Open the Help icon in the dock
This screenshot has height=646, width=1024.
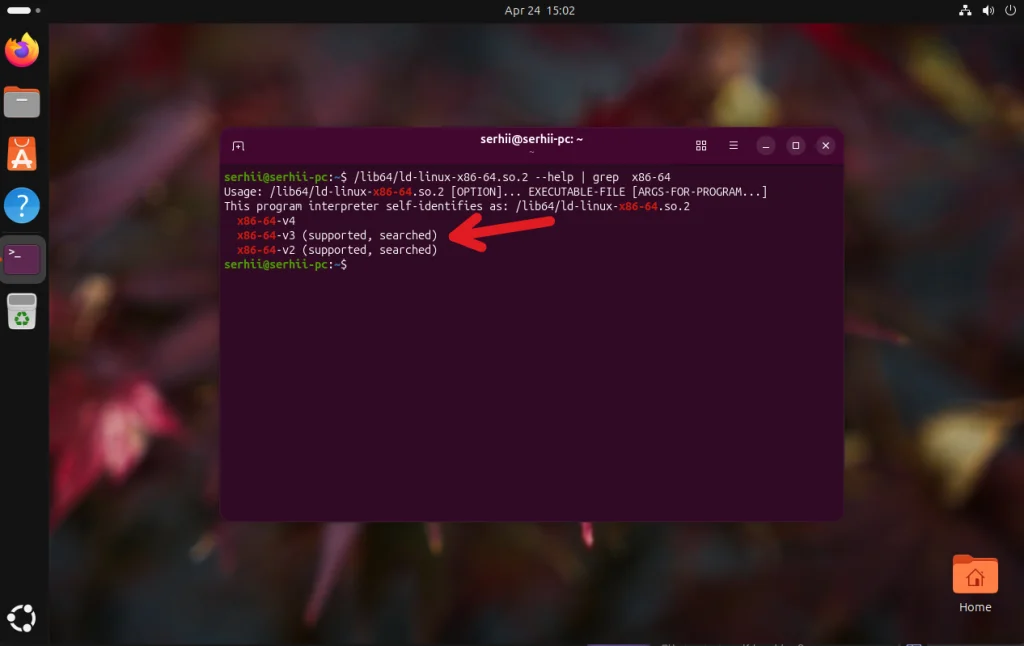pyautogui.click(x=22, y=206)
